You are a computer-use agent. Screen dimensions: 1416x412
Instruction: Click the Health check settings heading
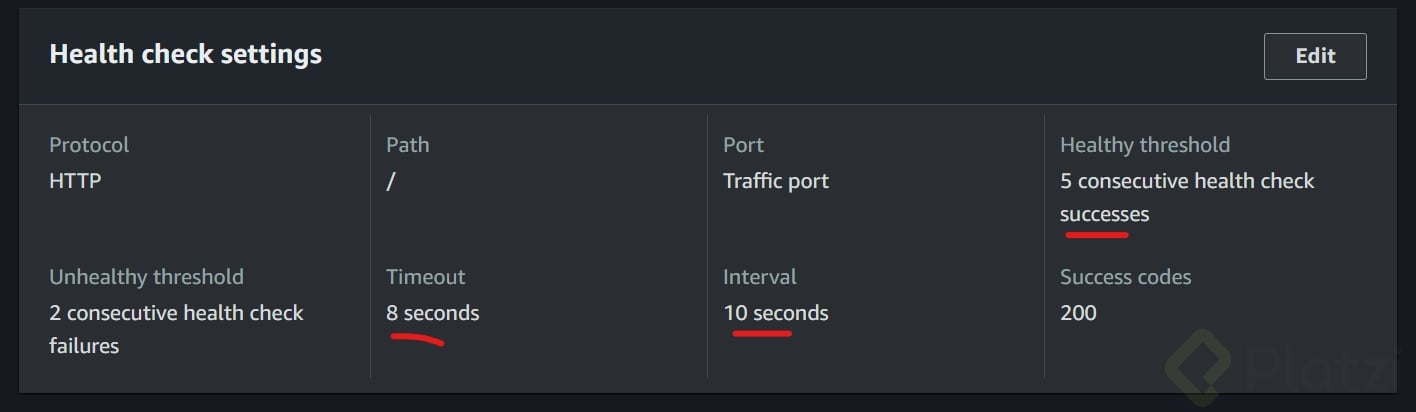pyautogui.click(x=186, y=54)
